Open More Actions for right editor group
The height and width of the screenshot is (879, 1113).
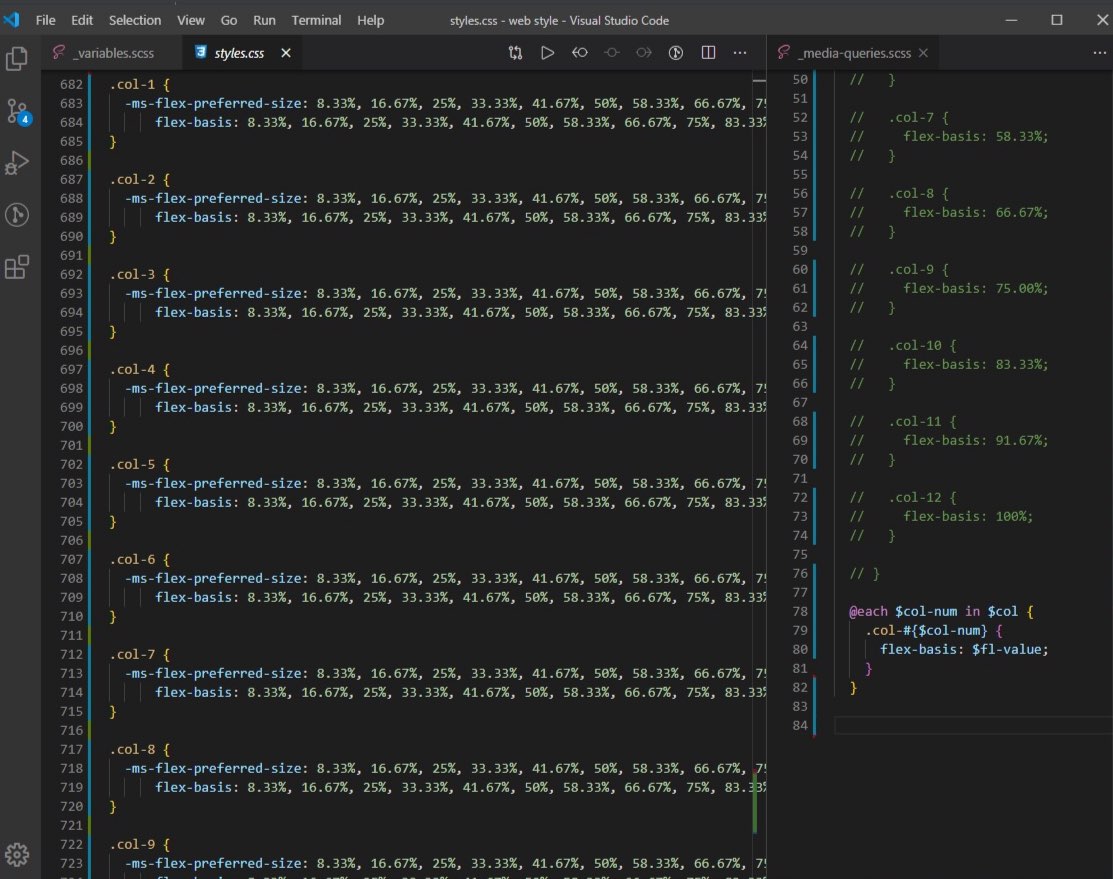point(1100,53)
